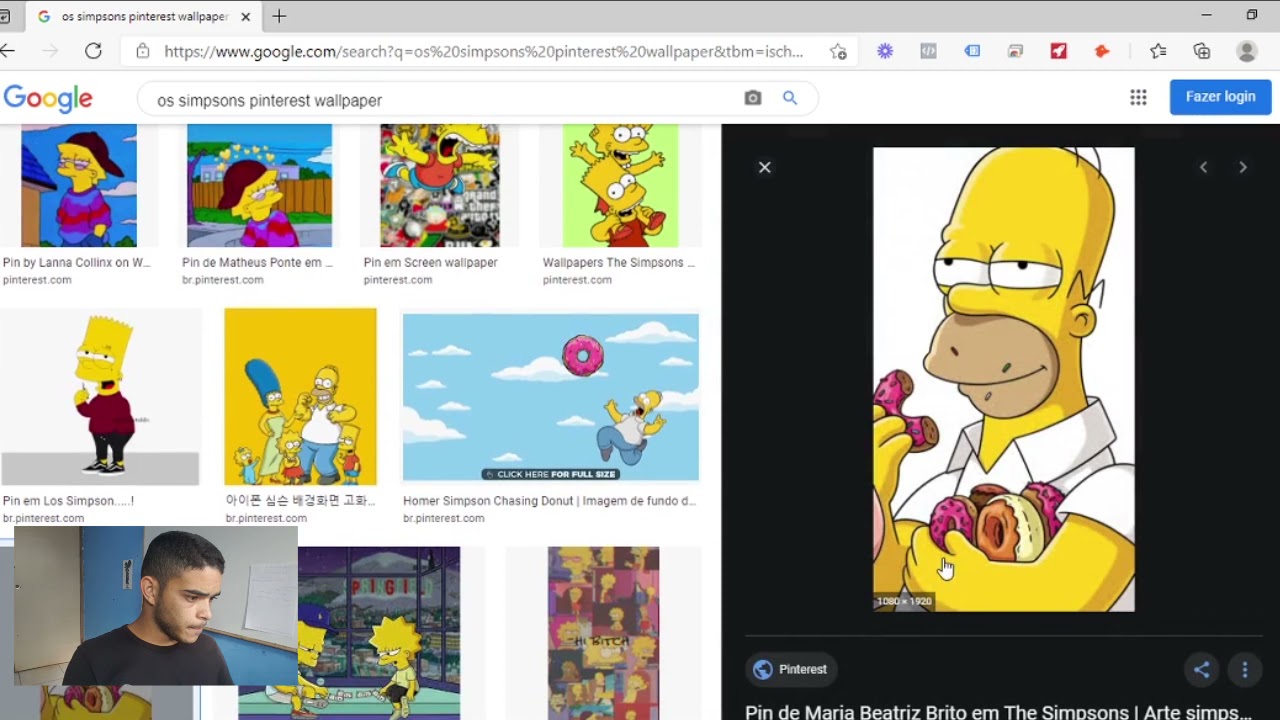This screenshot has height=720, width=1280.
Task: Visit the Pinterest source chip
Action: point(791,669)
